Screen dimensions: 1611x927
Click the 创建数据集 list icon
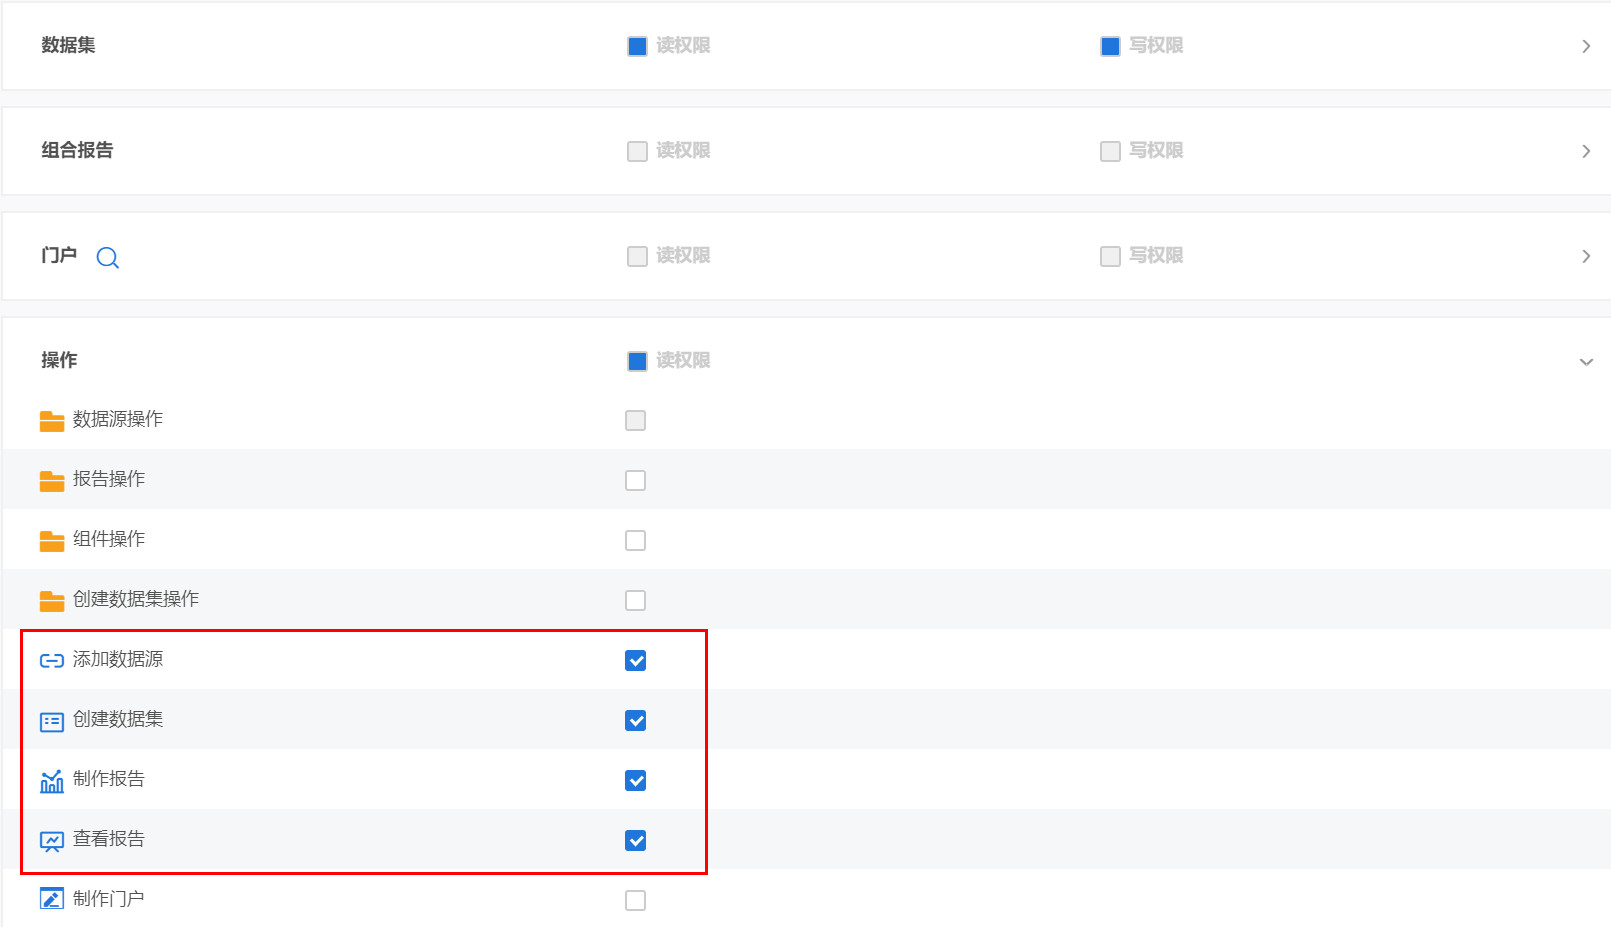tap(52, 721)
